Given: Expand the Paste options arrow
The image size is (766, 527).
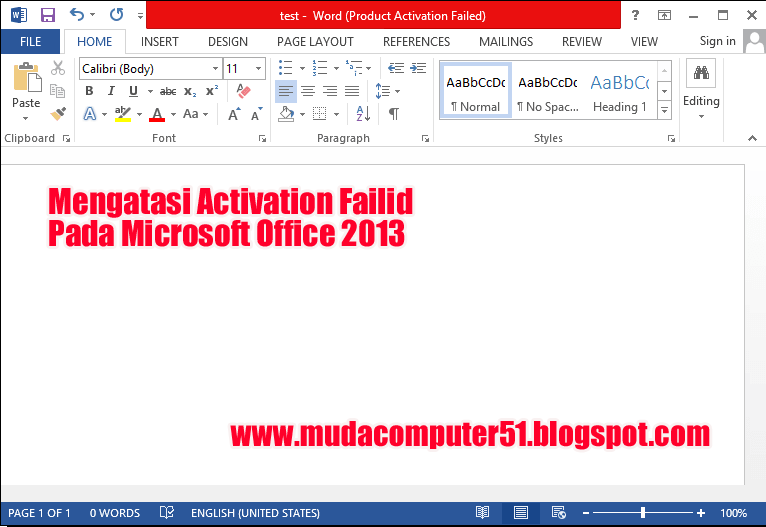Looking at the screenshot, I should point(25,118).
